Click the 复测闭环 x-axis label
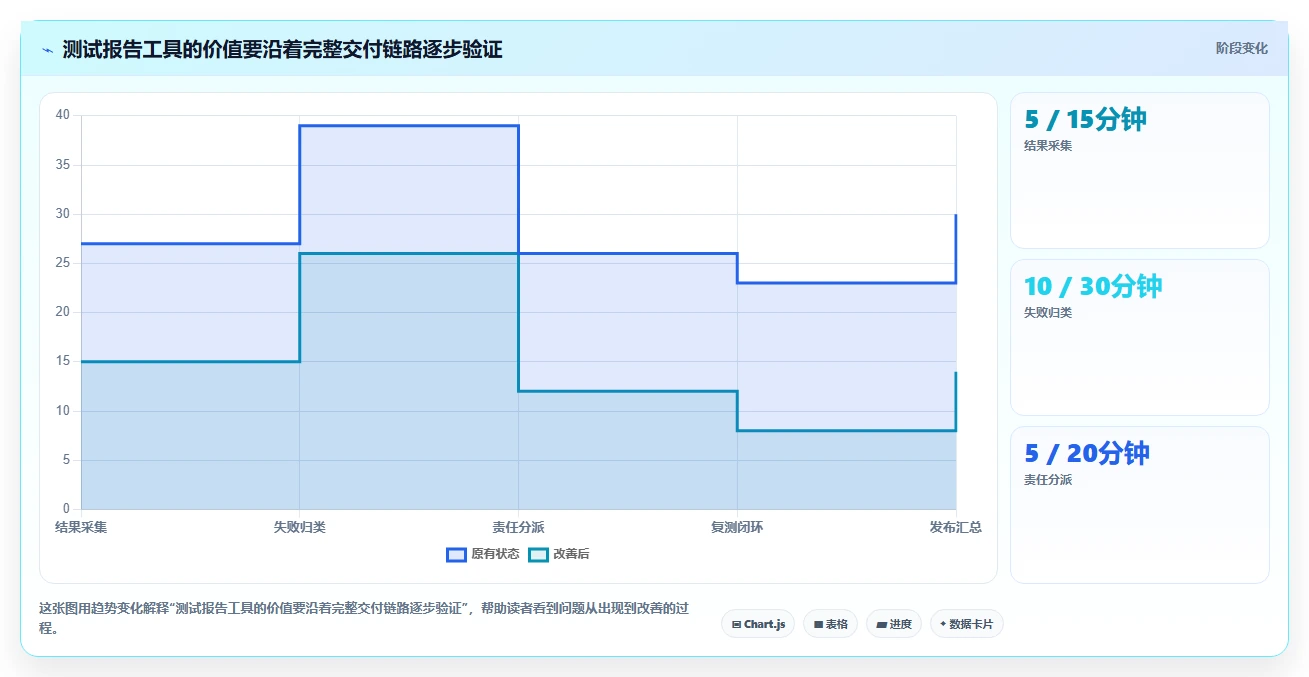Image resolution: width=1309 pixels, height=677 pixels. click(737, 527)
